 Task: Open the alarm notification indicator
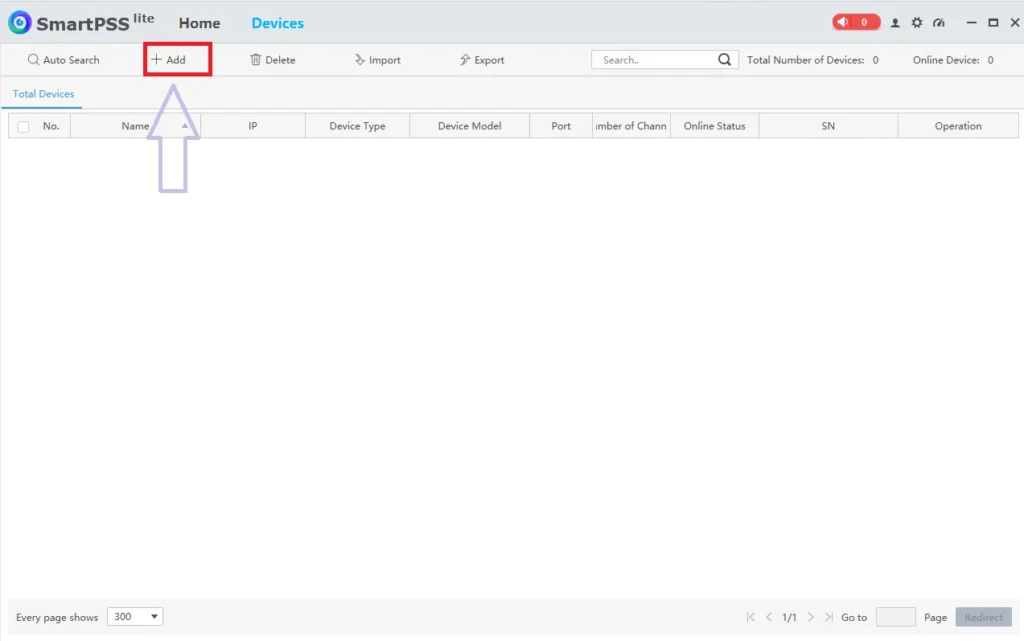pyautogui.click(x=855, y=21)
